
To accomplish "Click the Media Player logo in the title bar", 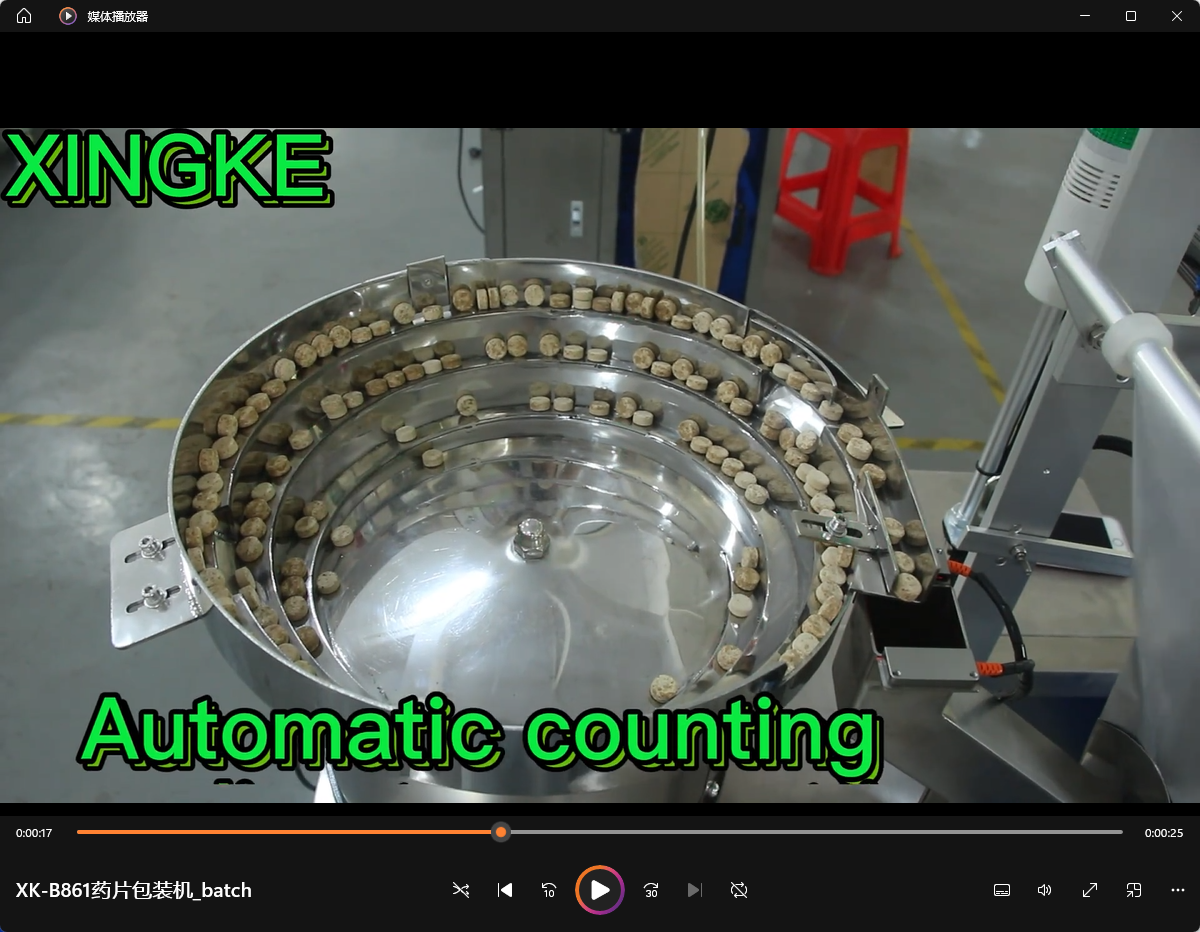I will pyautogui.click(x=66, y=16).
